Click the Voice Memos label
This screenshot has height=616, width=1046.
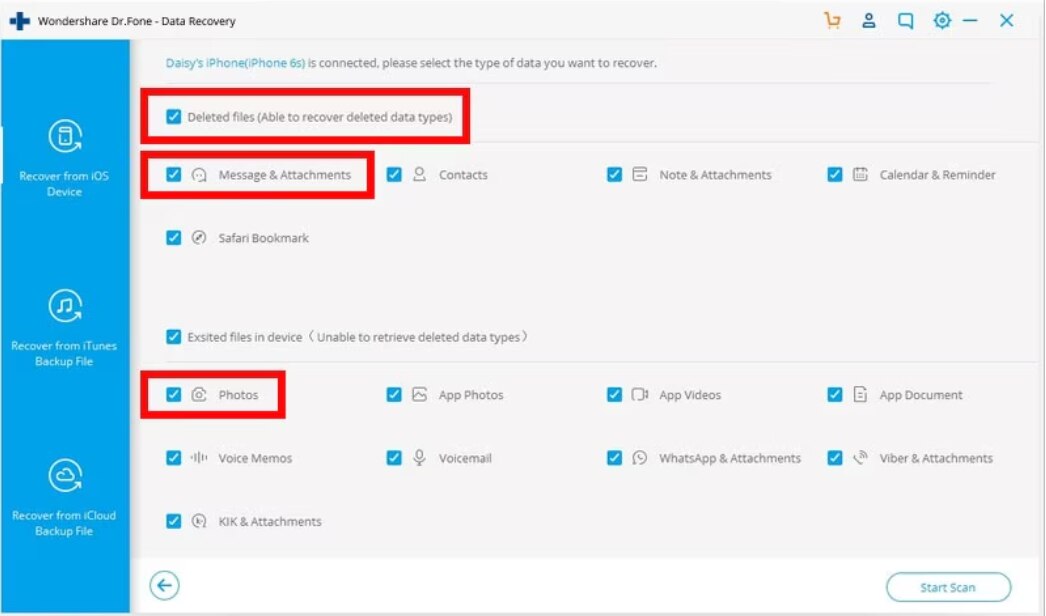tap(255, 458)
